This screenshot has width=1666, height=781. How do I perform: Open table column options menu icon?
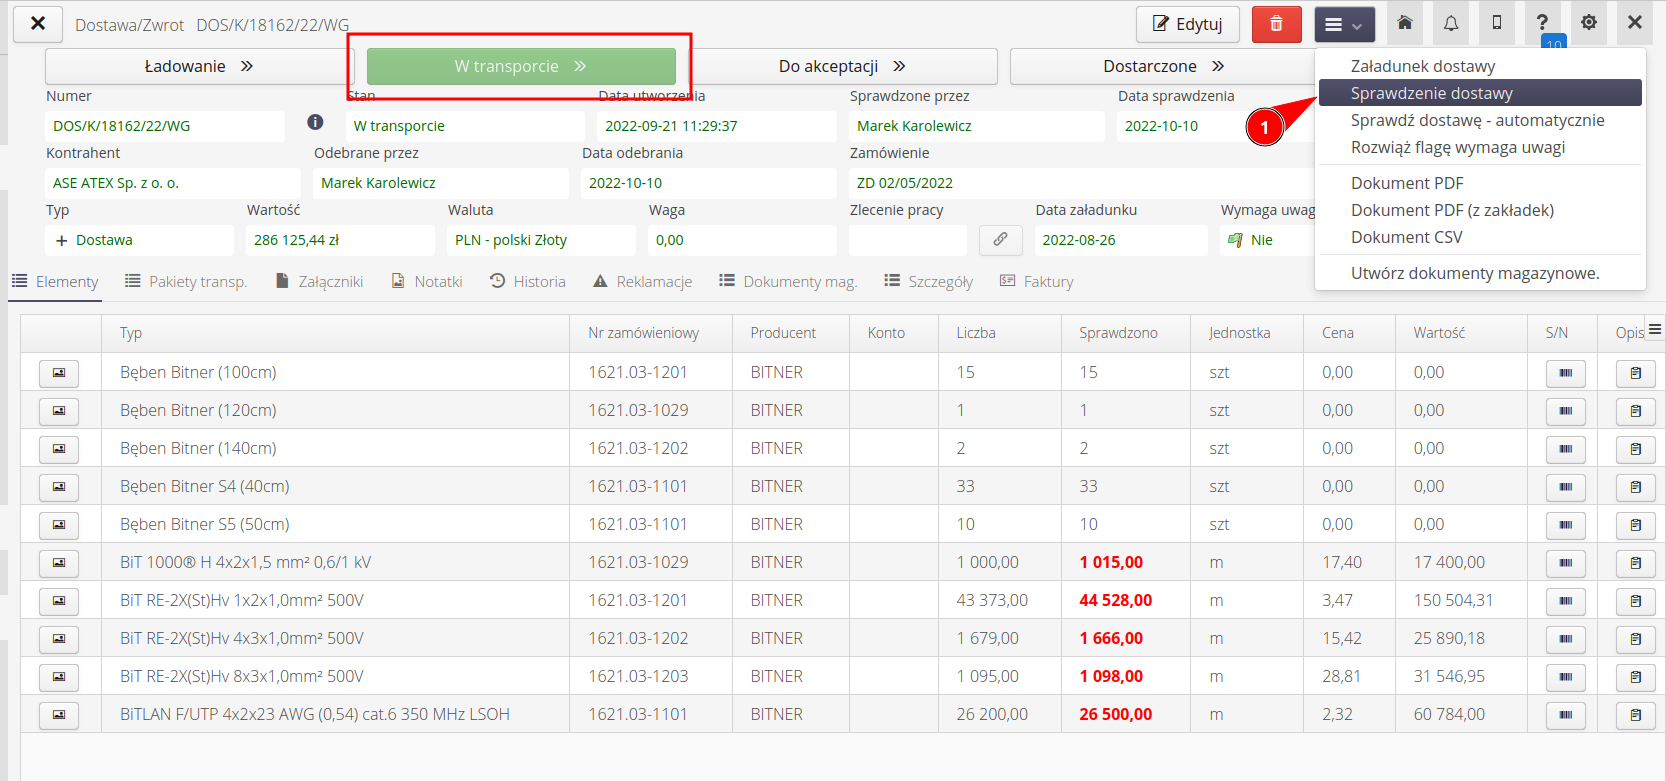1655,329
